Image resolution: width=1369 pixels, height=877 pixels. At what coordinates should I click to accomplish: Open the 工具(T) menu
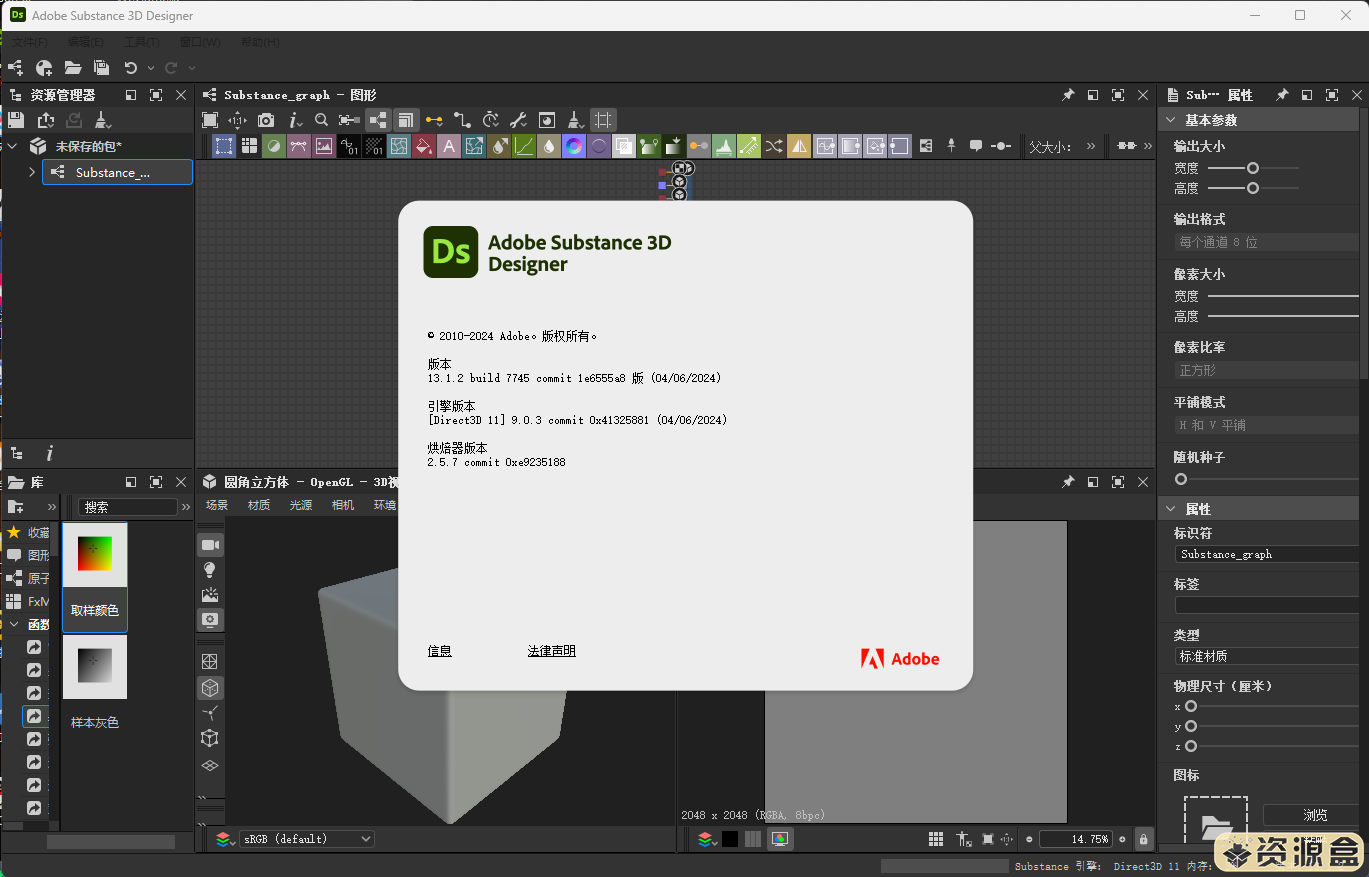tap(141, 42)
